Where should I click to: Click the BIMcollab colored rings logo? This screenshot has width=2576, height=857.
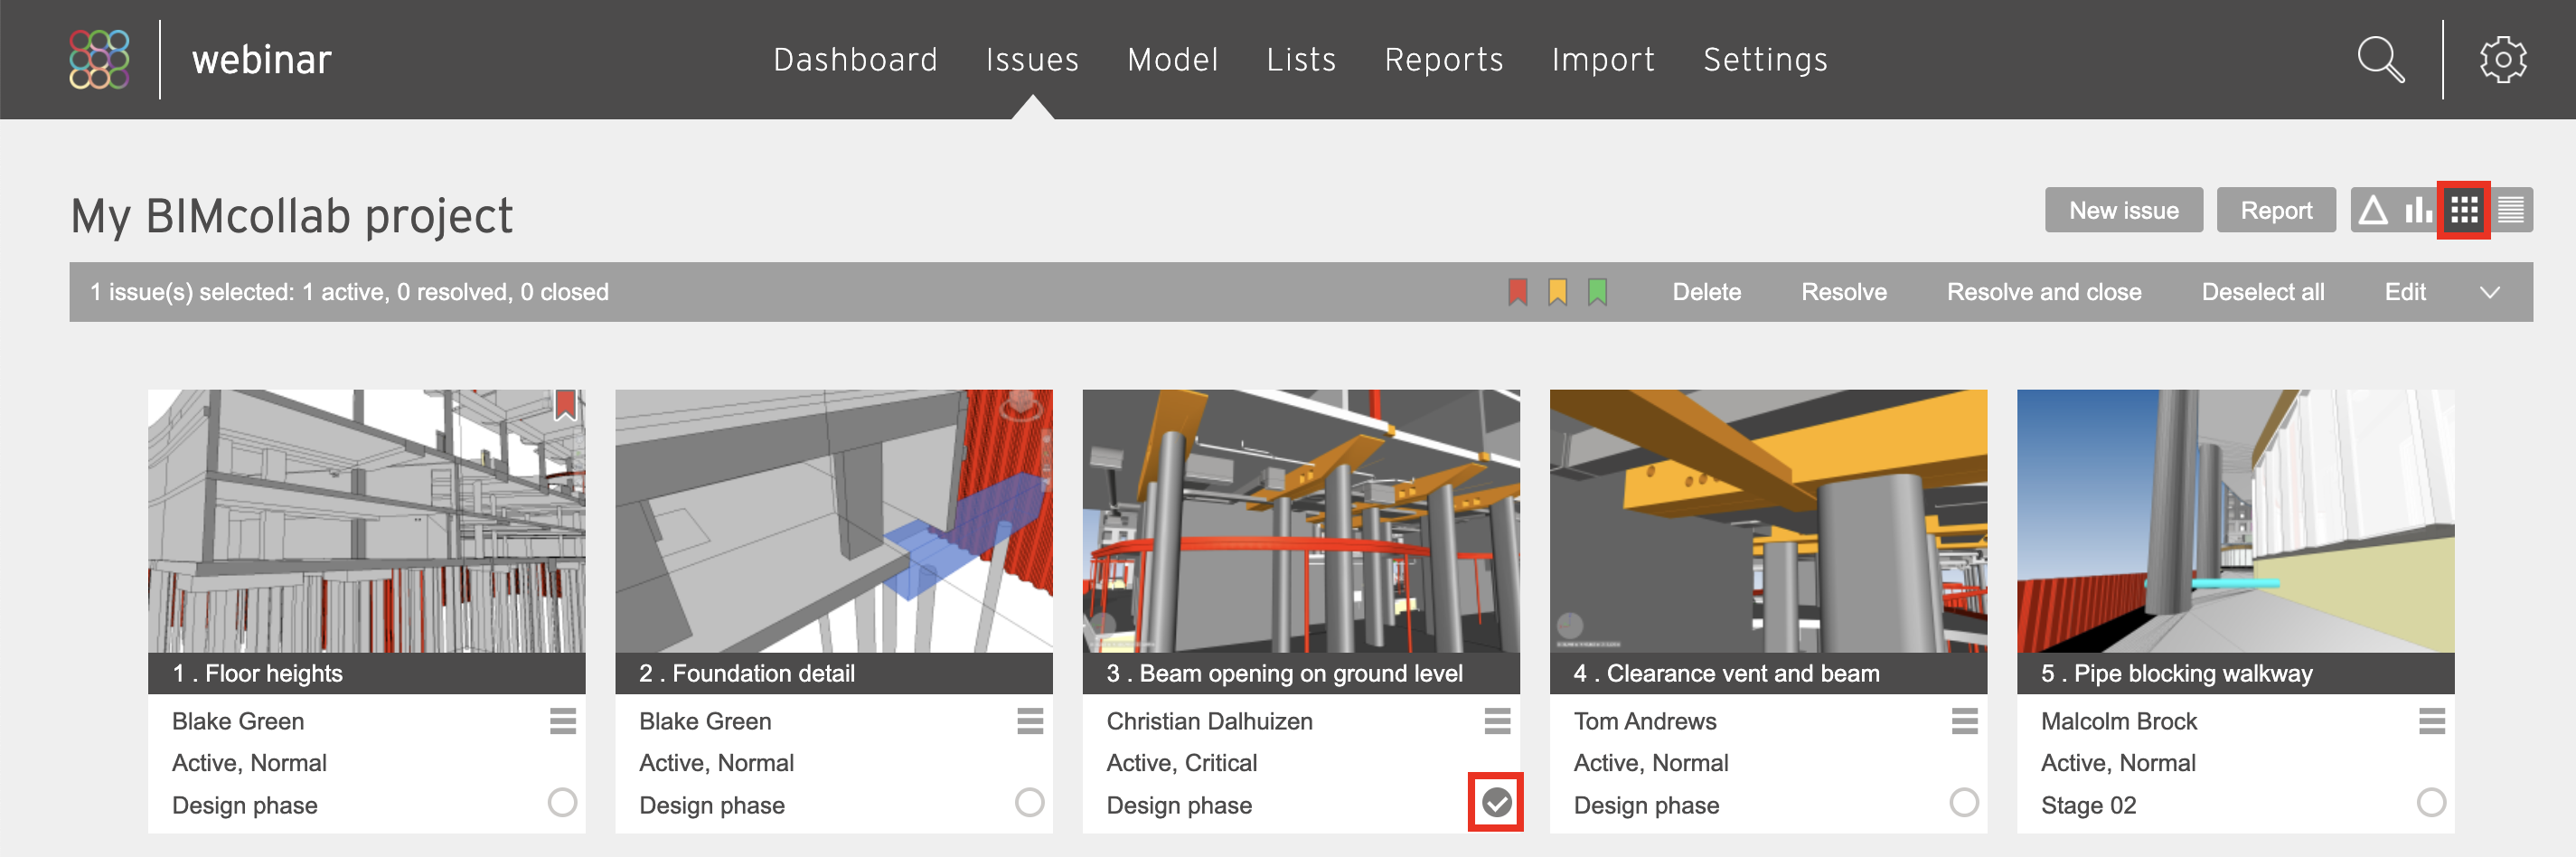[99, 59]
